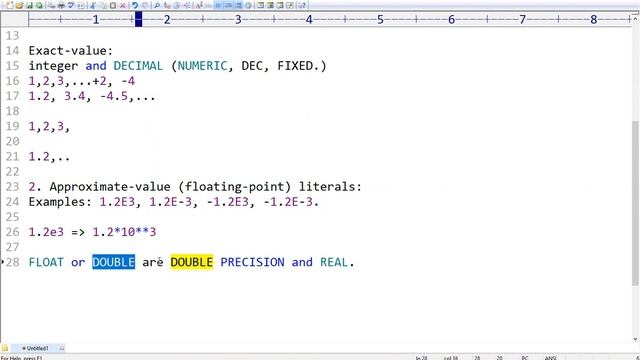Screen dimensions: 640x360
Task: Click 1.2*10**3 on line 26
Action: 124,232
